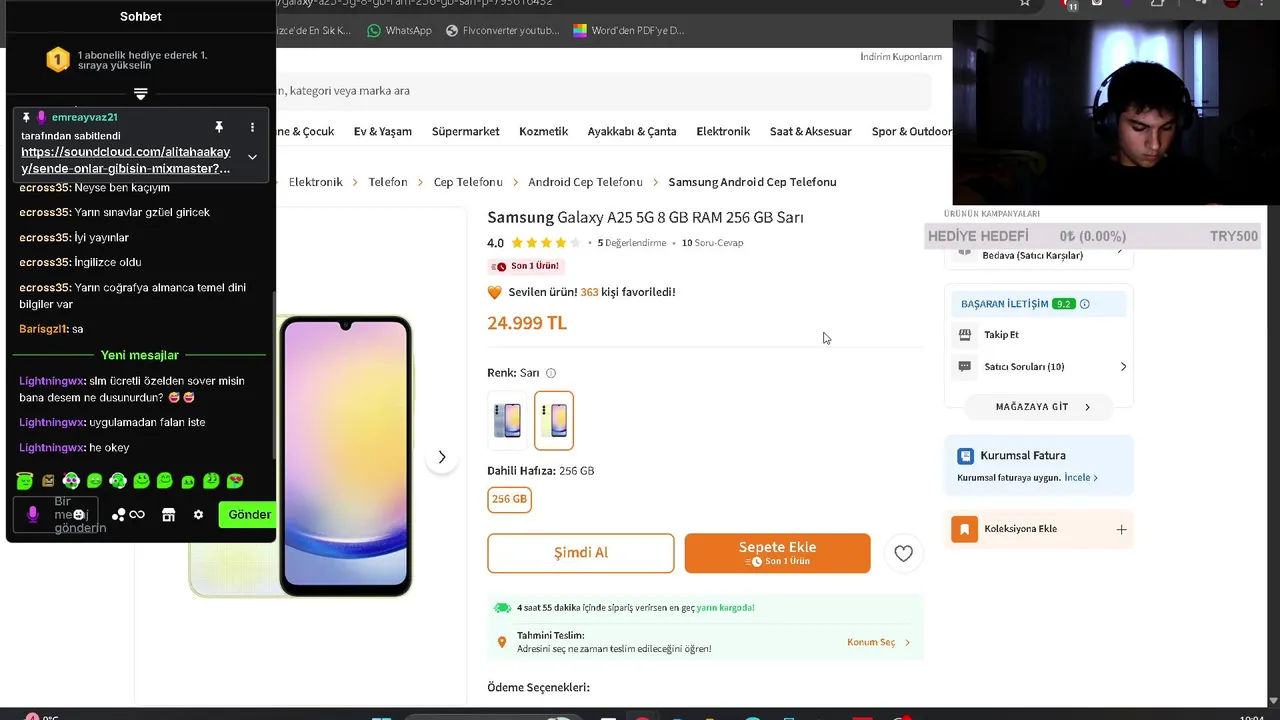The image size is (1280, 720).
Task: Select the 256 GB storage option
Action: [509, 499]
